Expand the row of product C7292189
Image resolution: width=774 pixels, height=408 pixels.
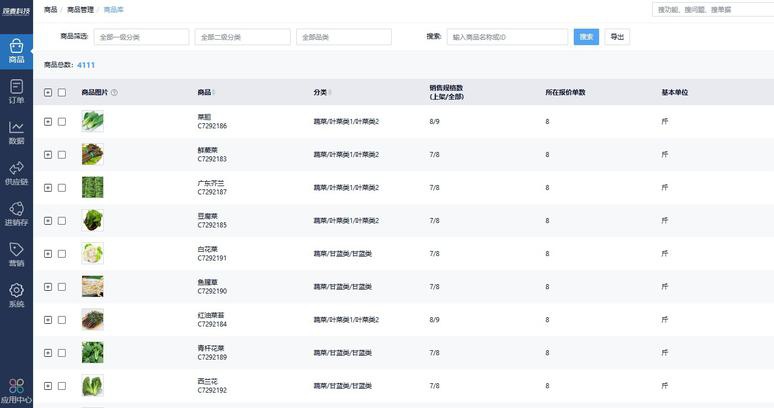48,353
